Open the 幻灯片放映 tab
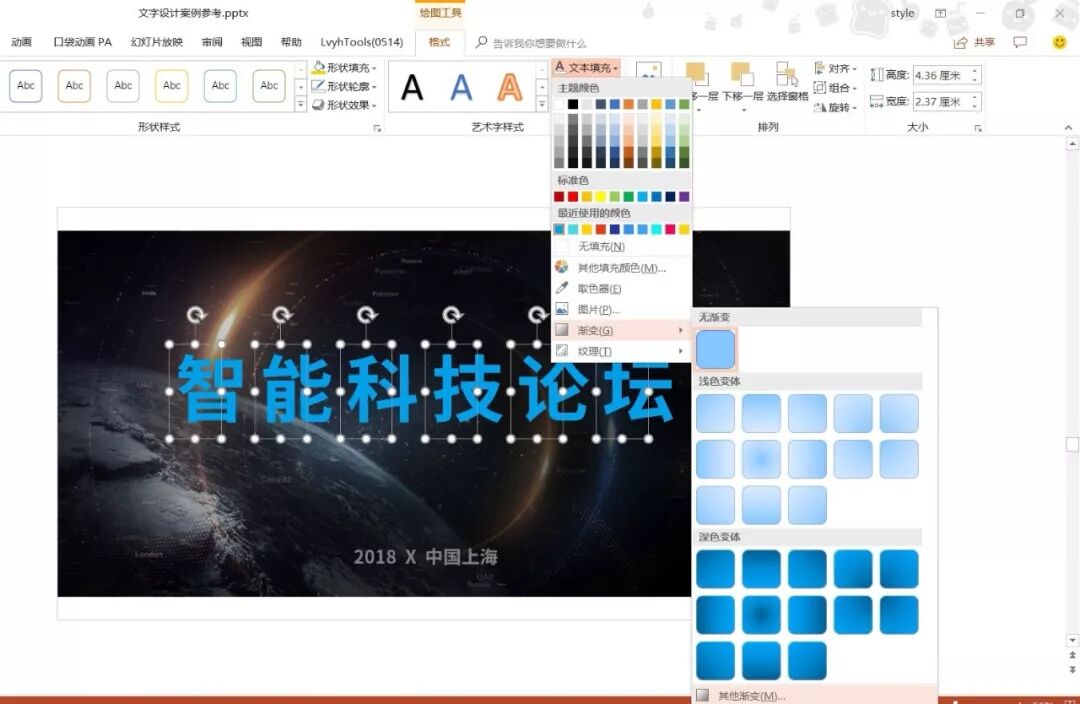 pyautogui.click(x=157, y=42)
